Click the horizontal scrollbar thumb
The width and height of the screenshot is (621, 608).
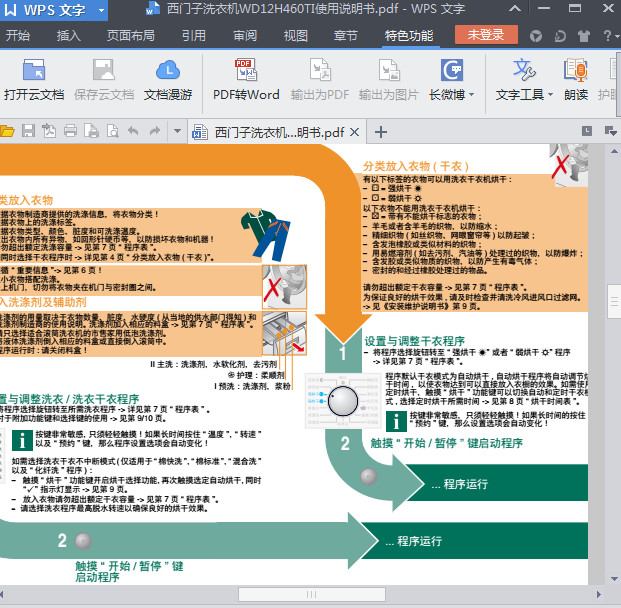[312, 594]
